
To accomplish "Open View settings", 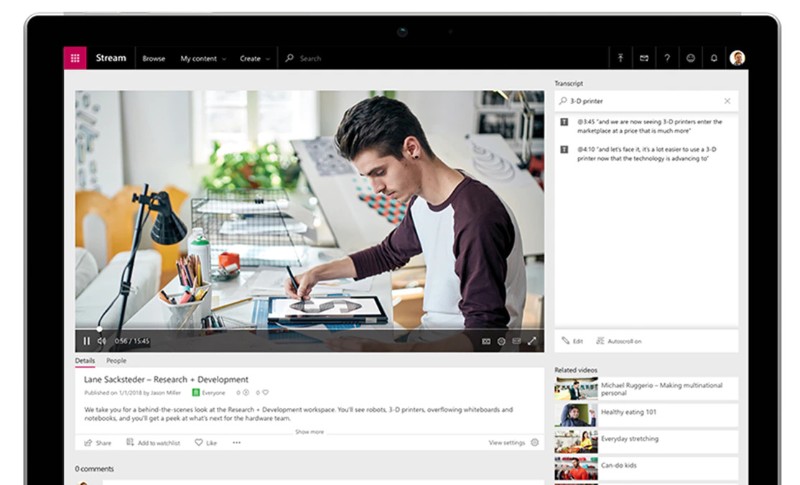I will (507, 443).
